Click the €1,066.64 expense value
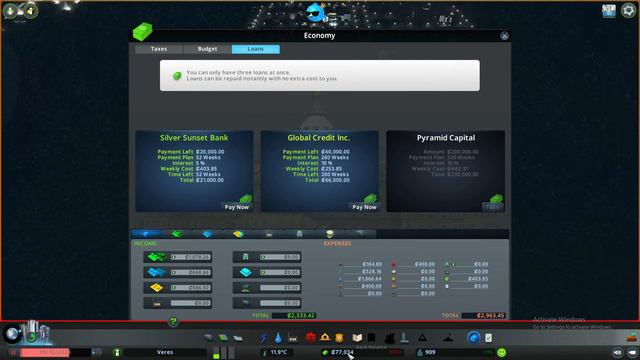 click(369, 279)
